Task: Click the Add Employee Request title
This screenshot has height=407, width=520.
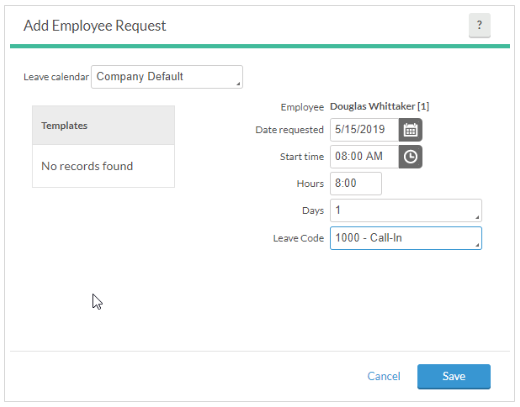Action: pyautogui.click(x=95, y=26)
